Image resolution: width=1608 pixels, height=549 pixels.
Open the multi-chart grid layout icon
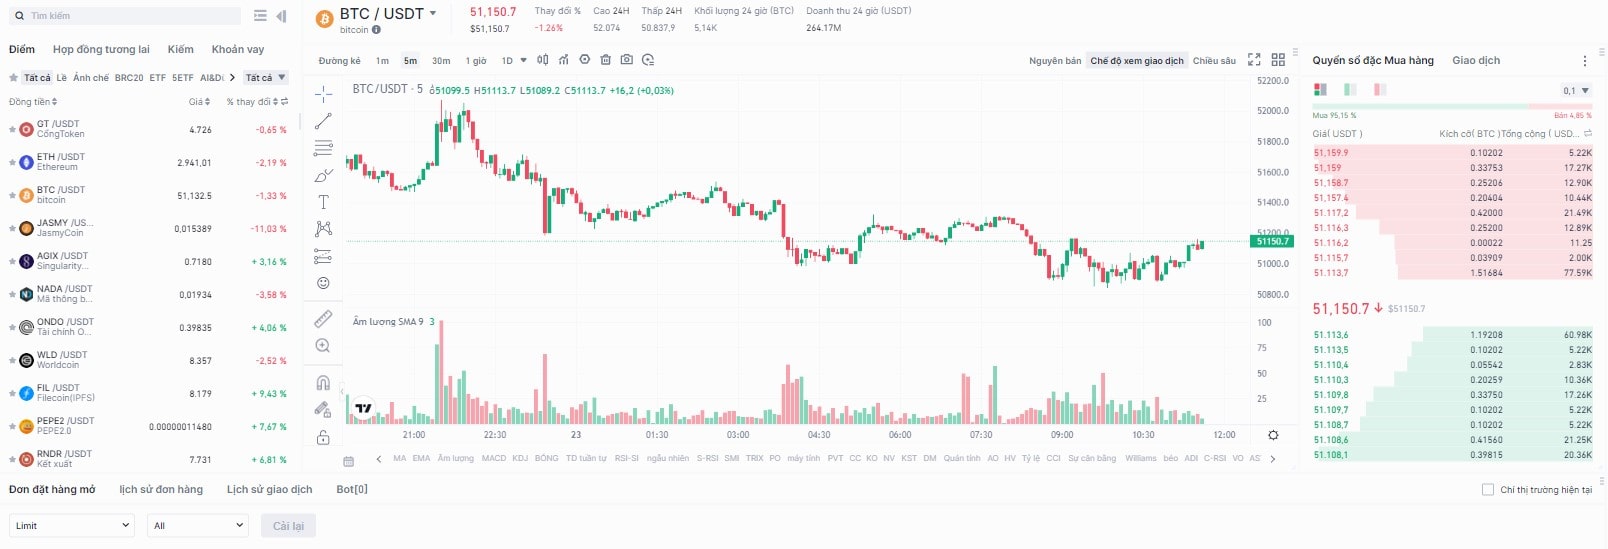tap(1278, 60)
